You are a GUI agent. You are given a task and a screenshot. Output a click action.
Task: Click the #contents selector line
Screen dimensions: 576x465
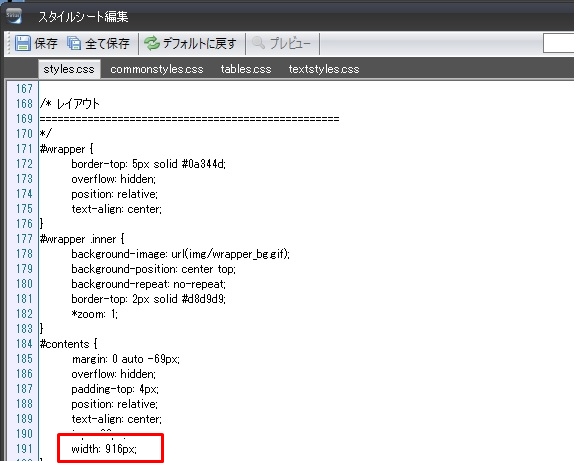(68, 344)
